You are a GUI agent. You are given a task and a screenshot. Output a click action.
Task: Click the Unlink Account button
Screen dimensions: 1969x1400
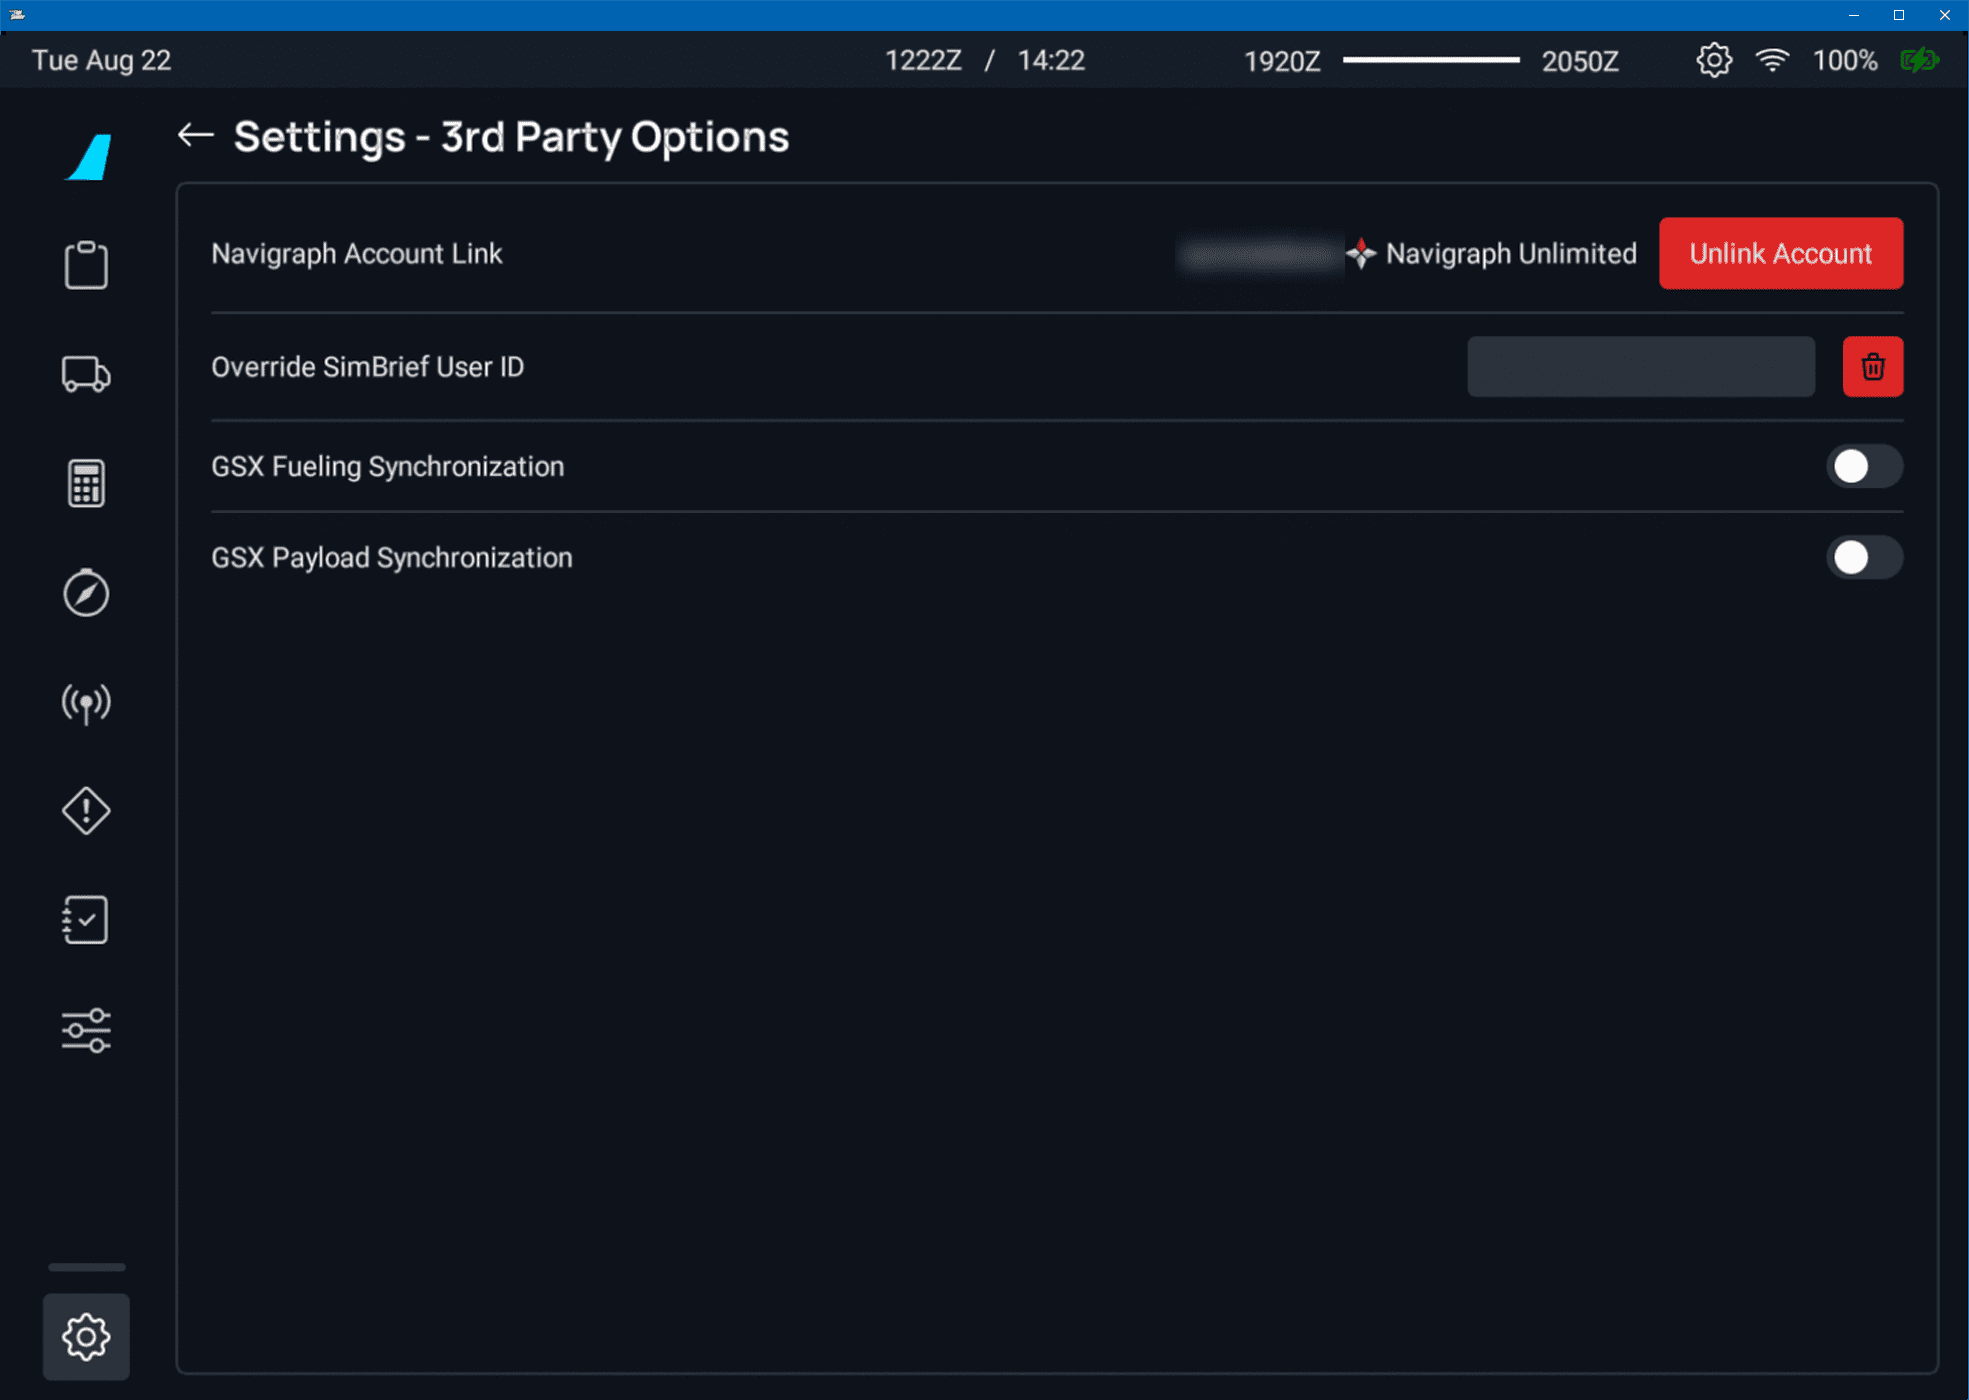click(1780, 254)
